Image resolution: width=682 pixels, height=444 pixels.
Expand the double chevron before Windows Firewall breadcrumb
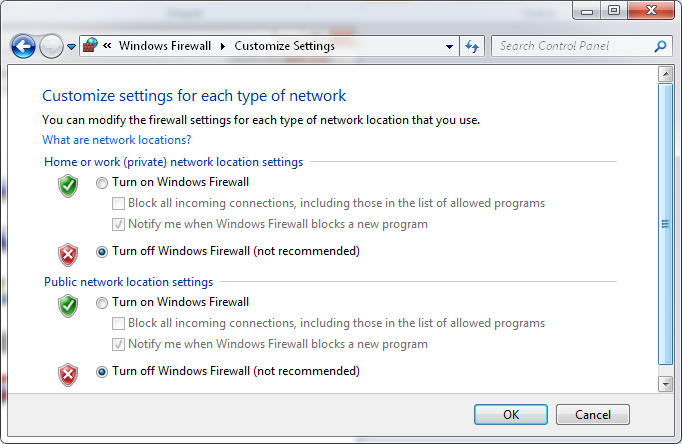(x=107, y=45)
